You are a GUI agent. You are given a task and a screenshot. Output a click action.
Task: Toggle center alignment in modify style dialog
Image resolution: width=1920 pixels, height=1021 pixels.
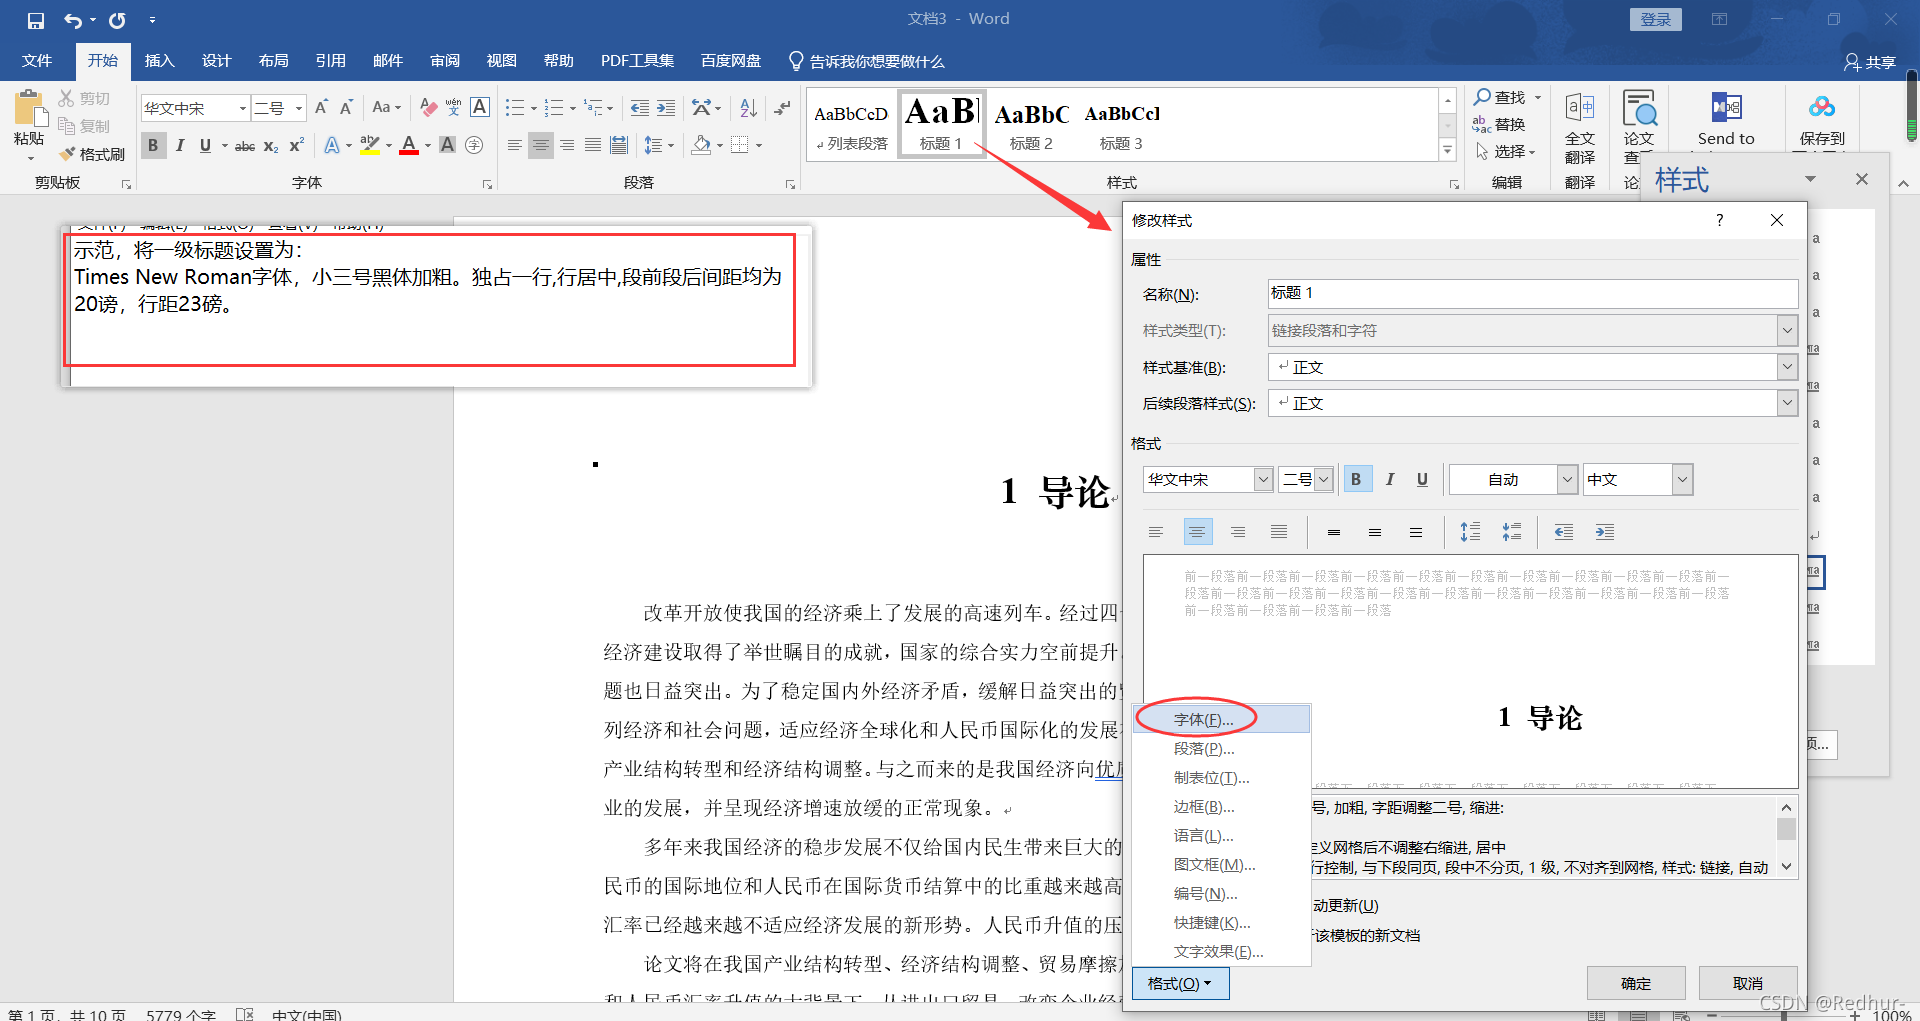pyautogui.click(x=1197, y=532)
